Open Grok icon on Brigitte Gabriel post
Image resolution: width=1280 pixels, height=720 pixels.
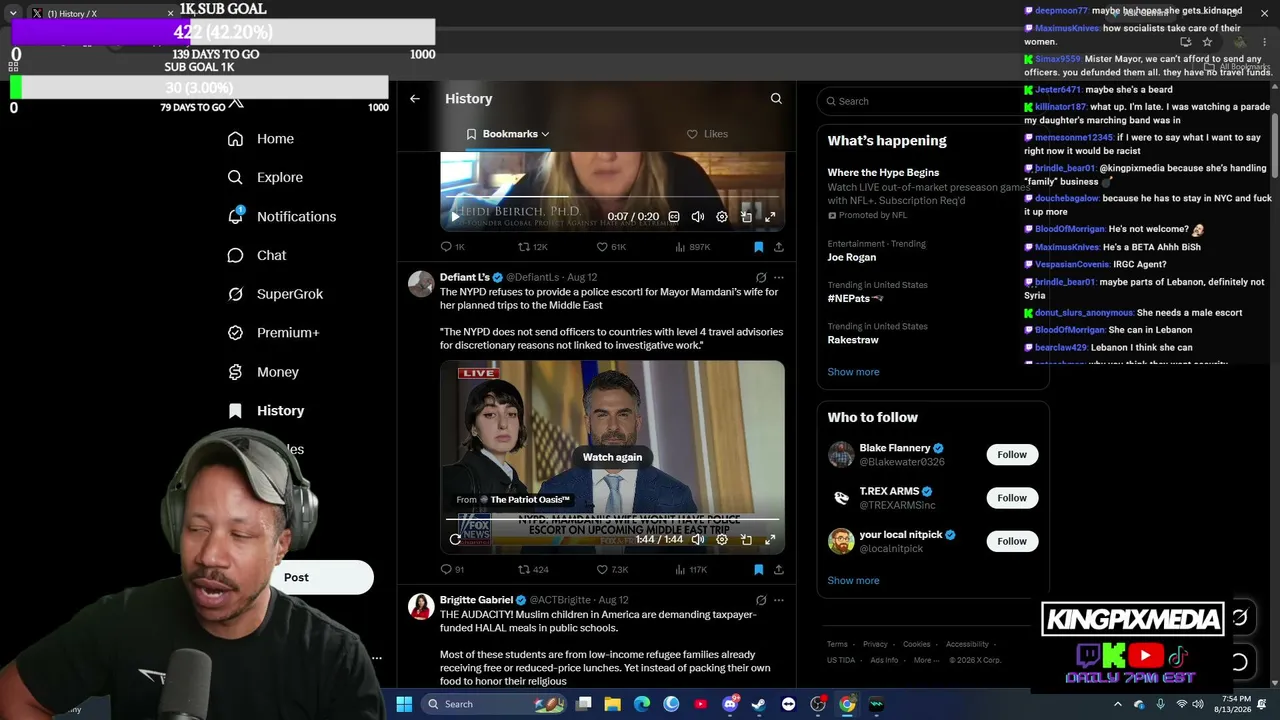(761, 600)
